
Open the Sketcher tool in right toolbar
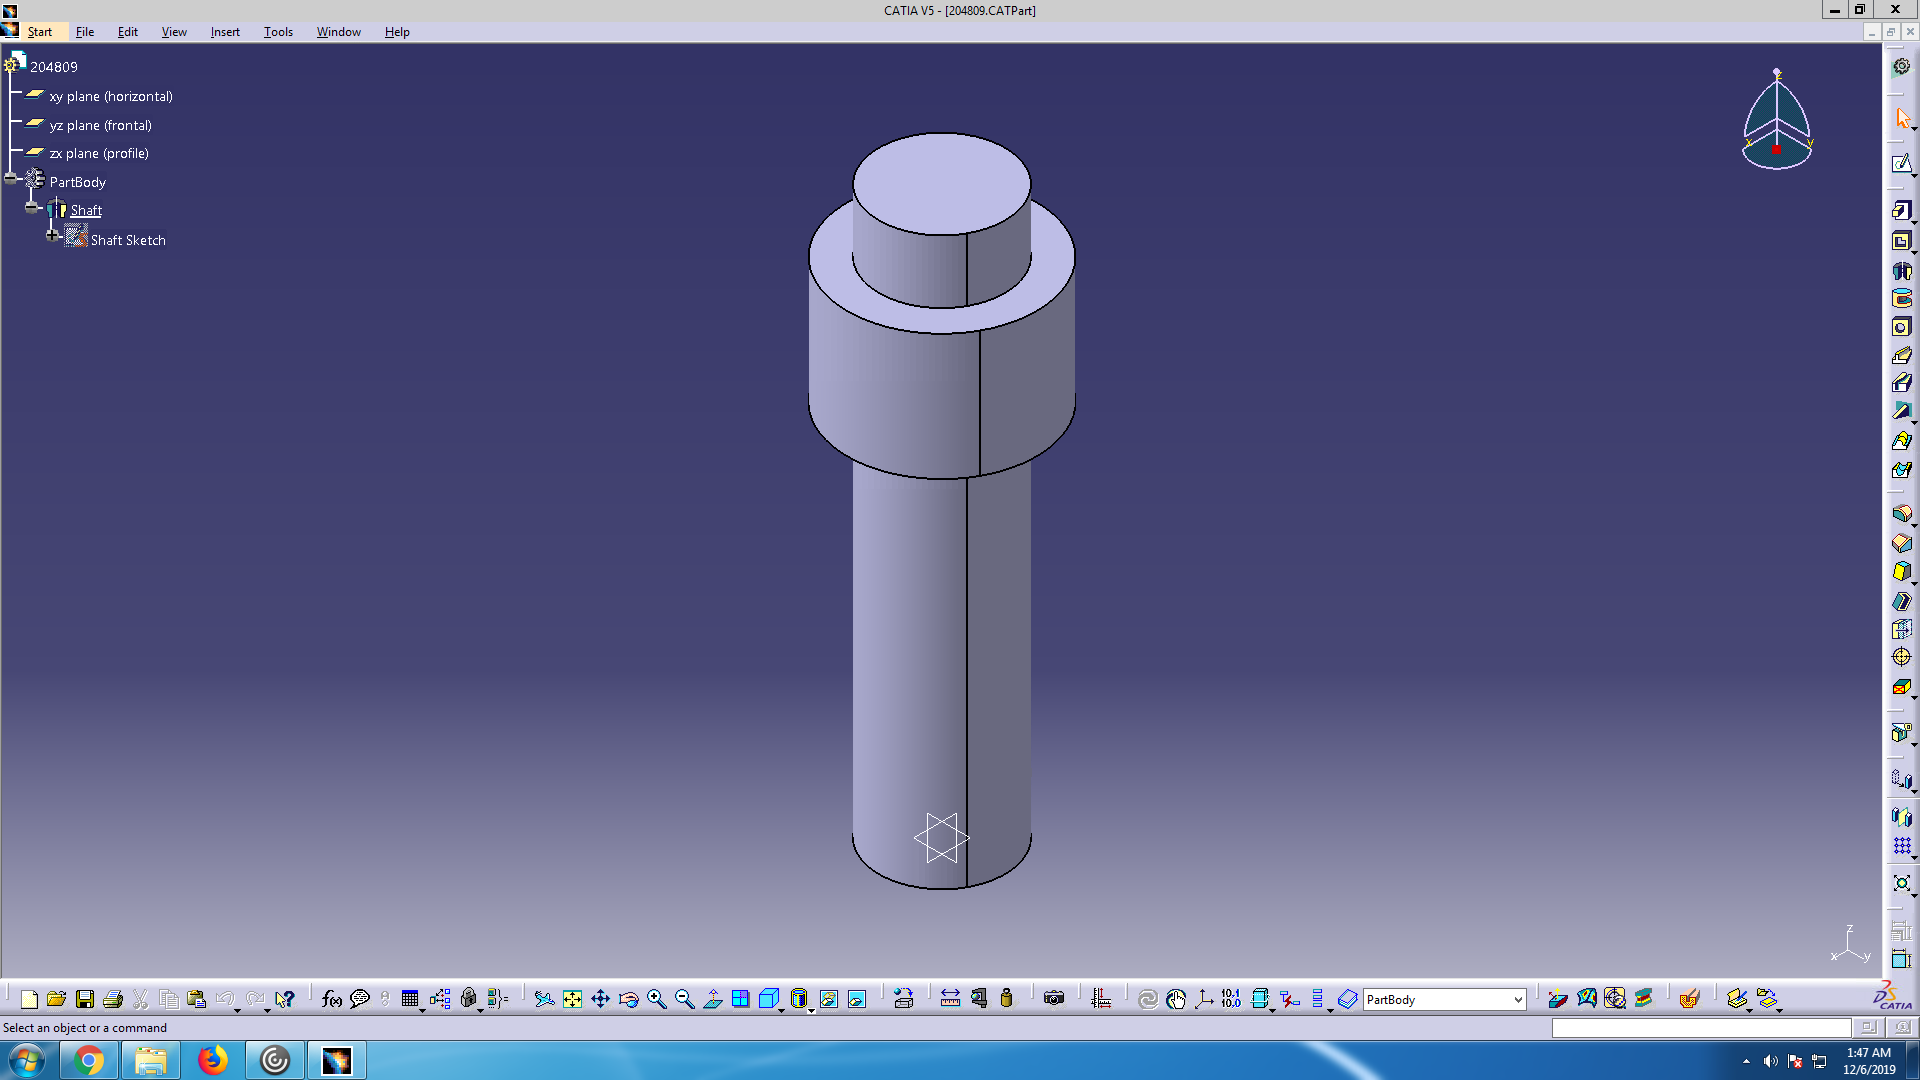point(1901,164)
